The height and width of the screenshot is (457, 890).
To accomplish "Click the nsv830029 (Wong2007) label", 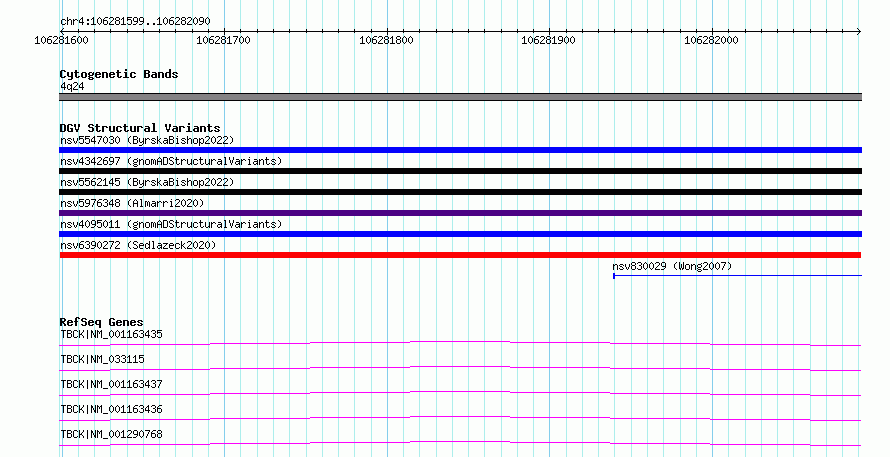I will 672,266.
